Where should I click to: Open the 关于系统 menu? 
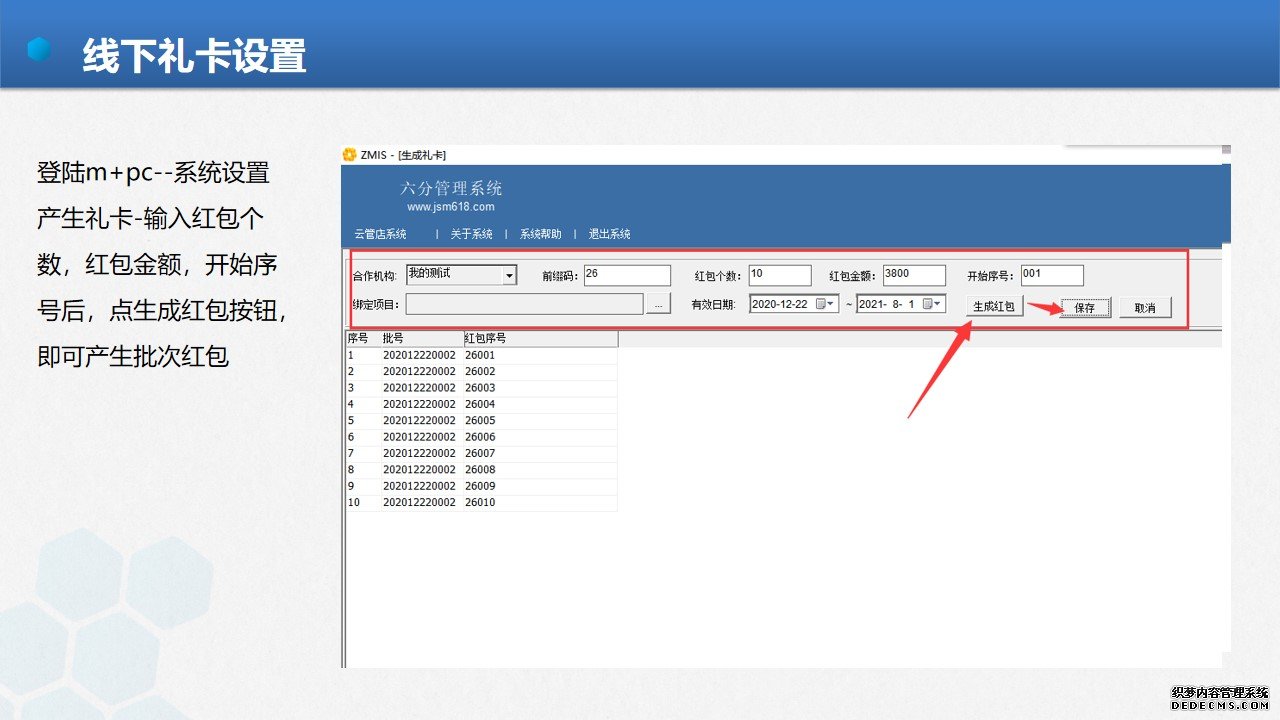coord(471,234)
